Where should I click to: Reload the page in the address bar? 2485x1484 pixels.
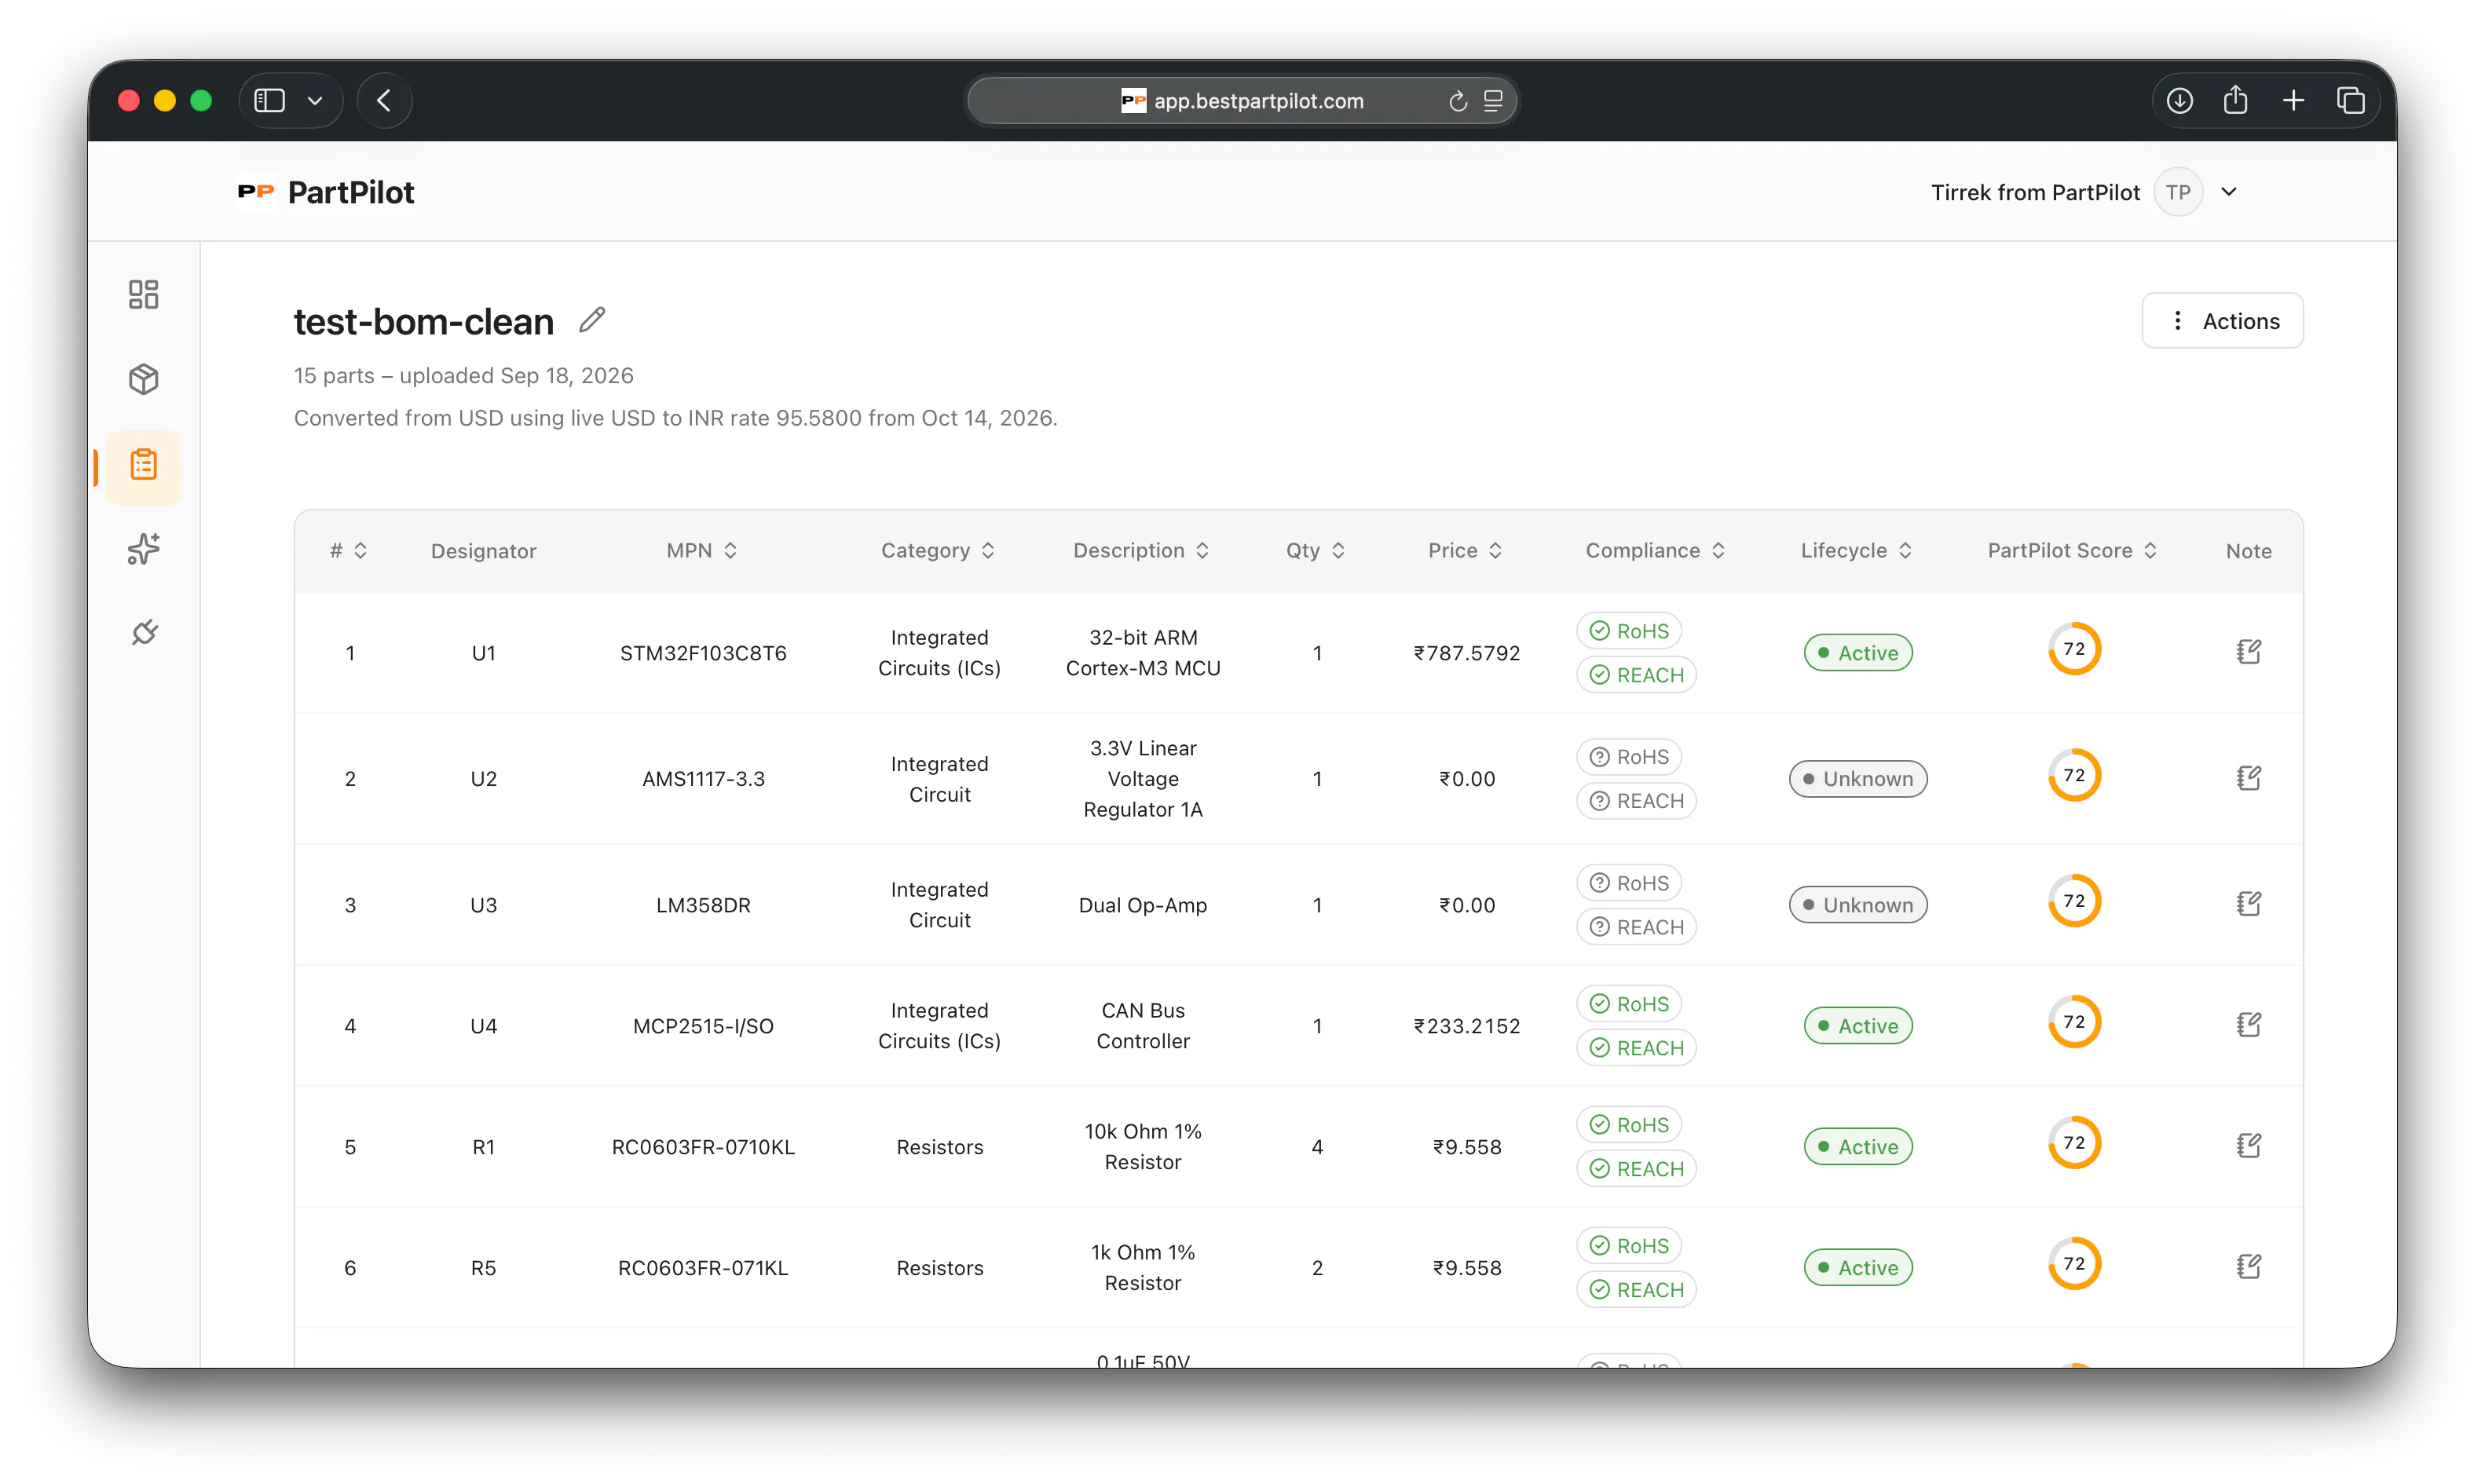click(x=1458, y=101)
